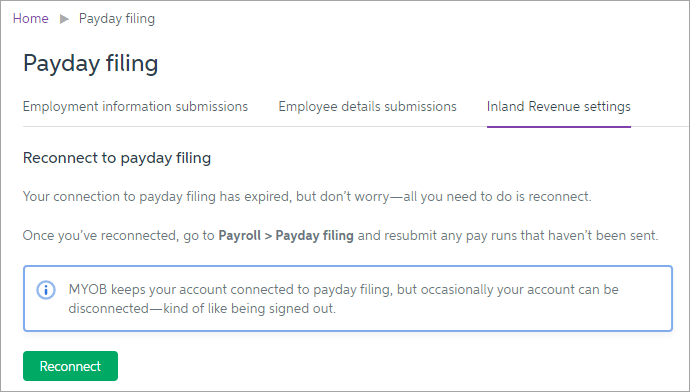
Task: Click the large Payday filing page title
Action: (x=91, y=63)
